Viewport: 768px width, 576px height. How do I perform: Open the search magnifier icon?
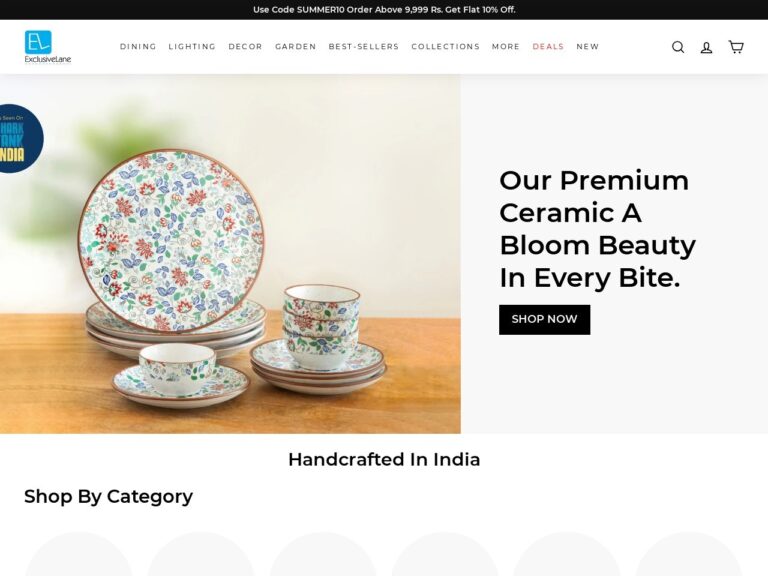(x=678, y=47)
